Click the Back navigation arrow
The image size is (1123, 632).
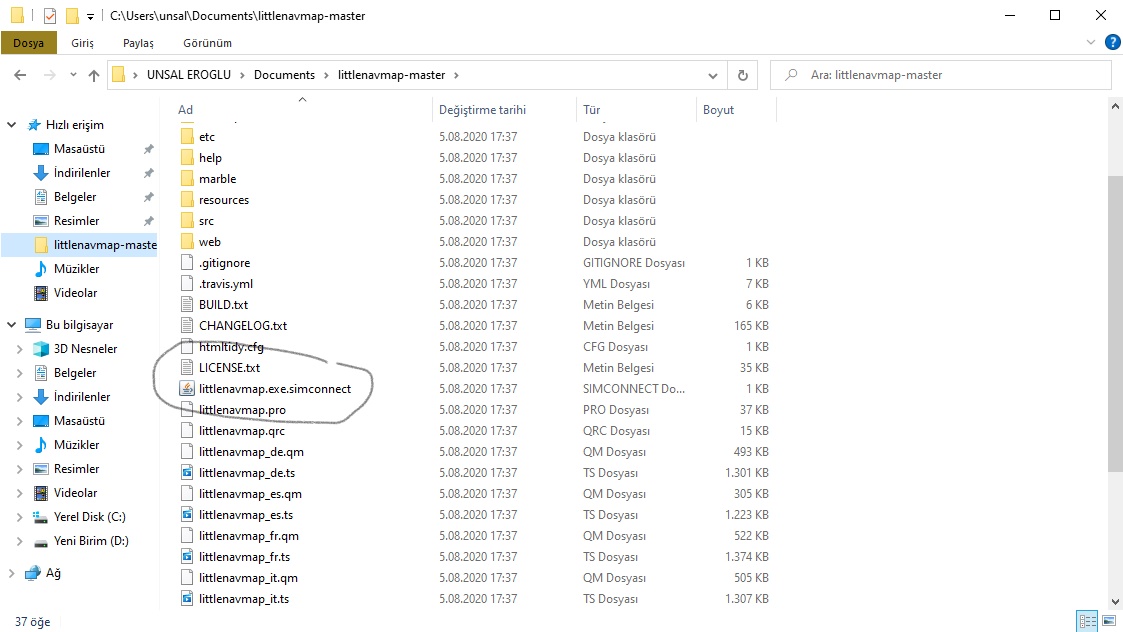(x=20, y=75)
